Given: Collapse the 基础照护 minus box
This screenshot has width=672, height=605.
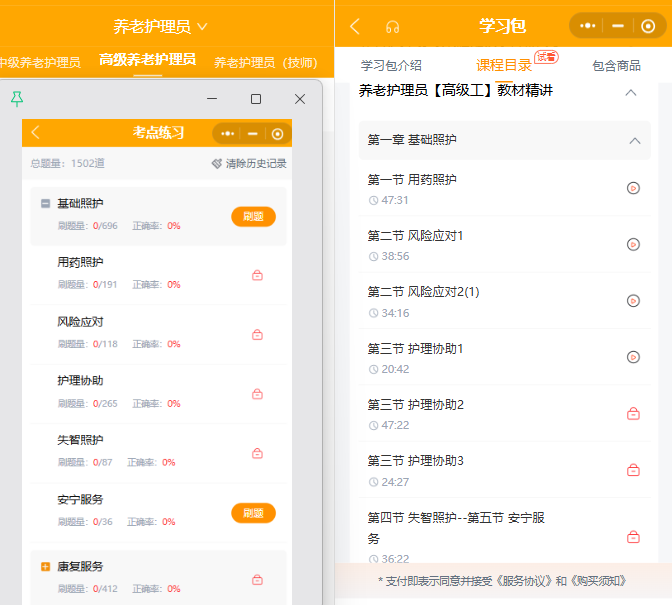Looking at the screenshot, I should (x=45, y=203).
